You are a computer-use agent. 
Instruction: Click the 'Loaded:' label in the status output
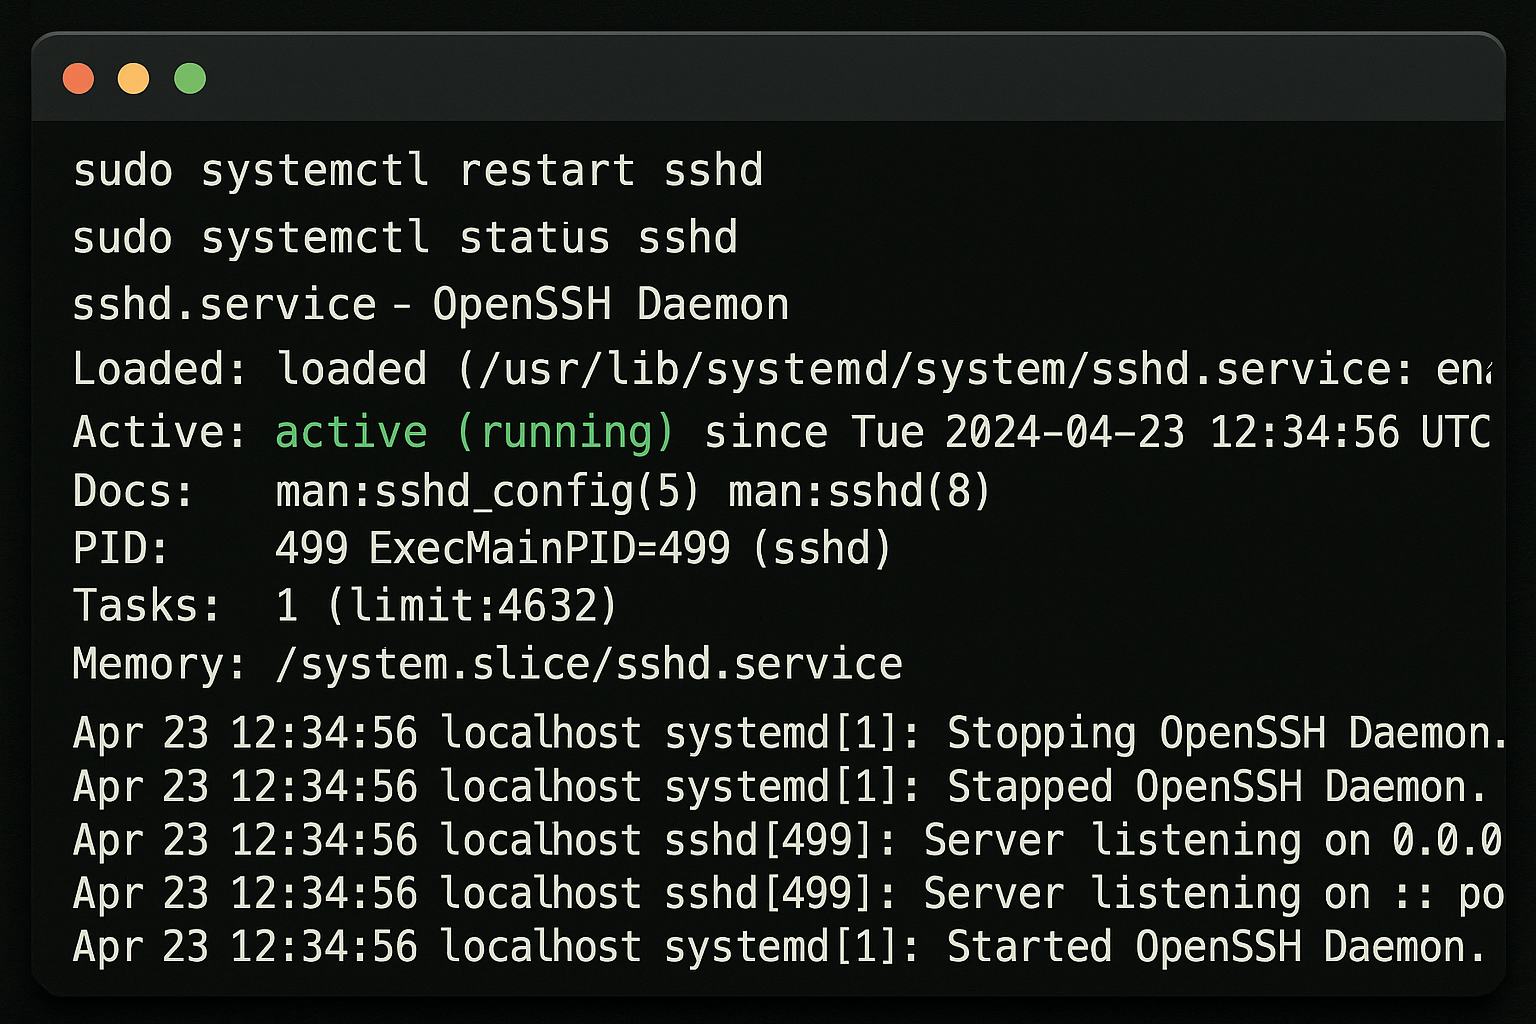click(160, 370)
